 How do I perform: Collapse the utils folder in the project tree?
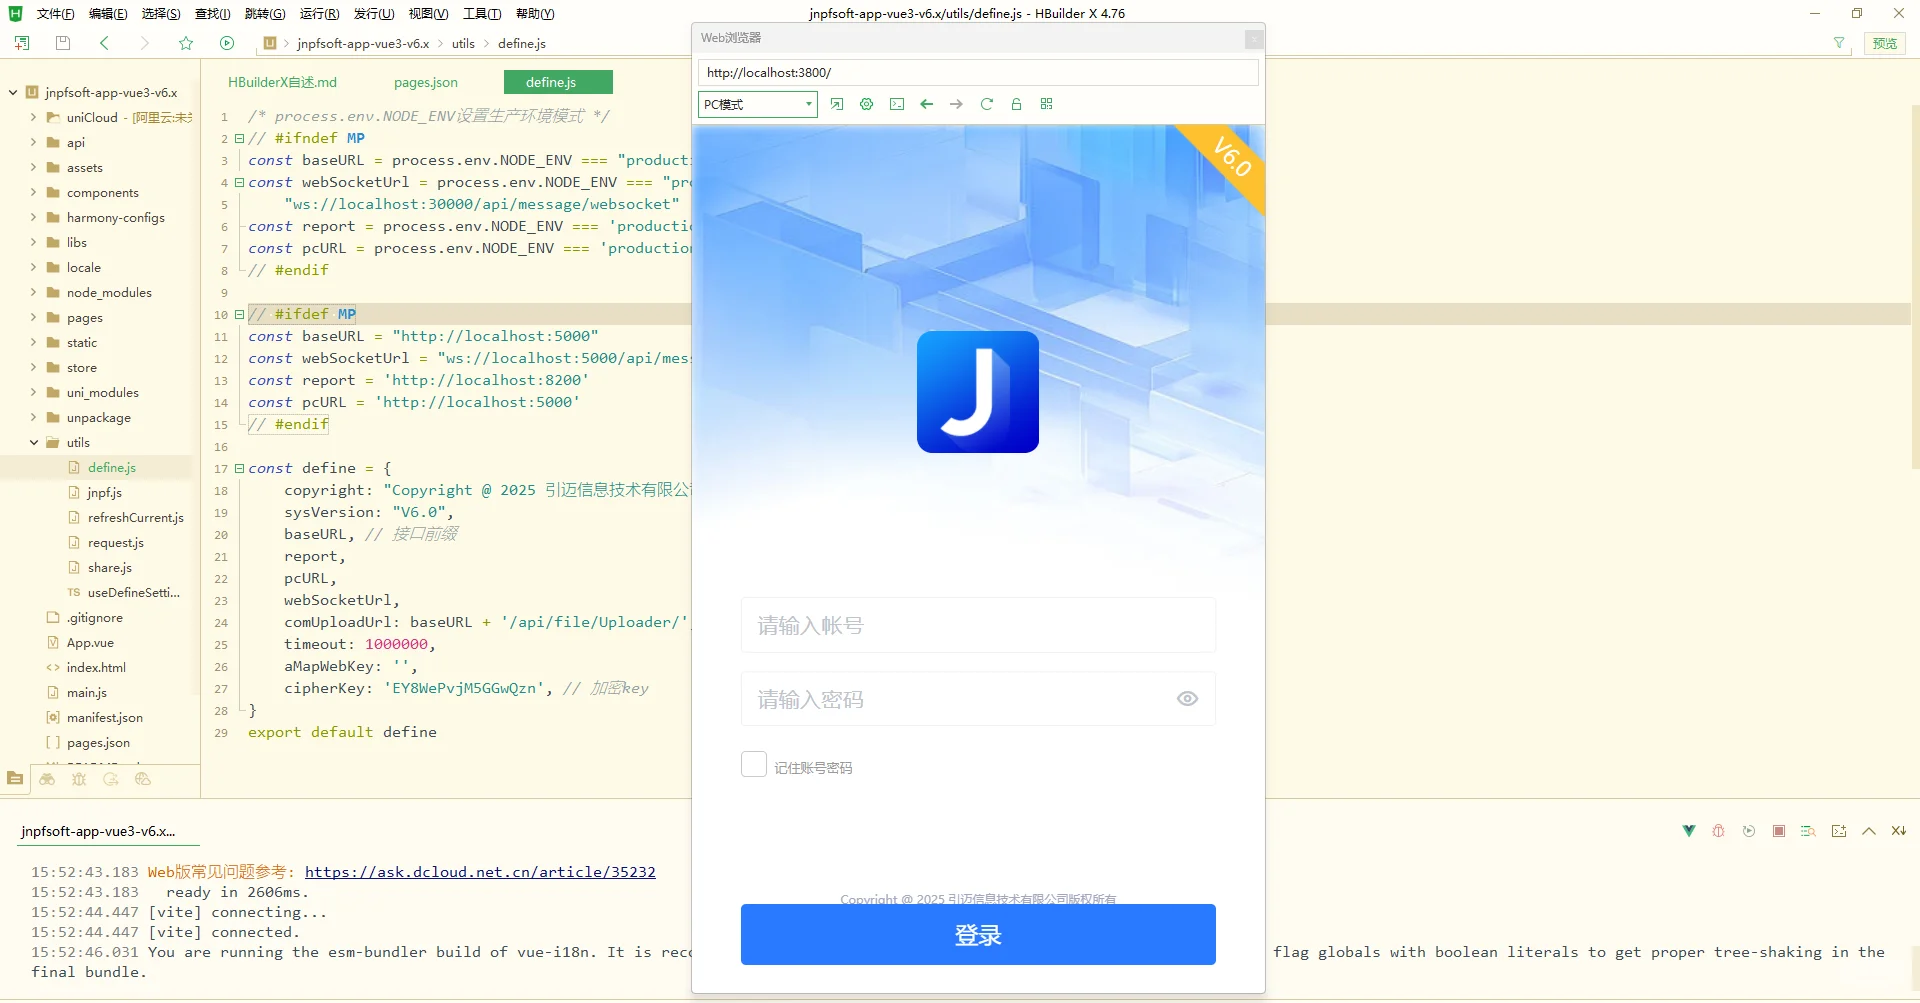[33, 442]
